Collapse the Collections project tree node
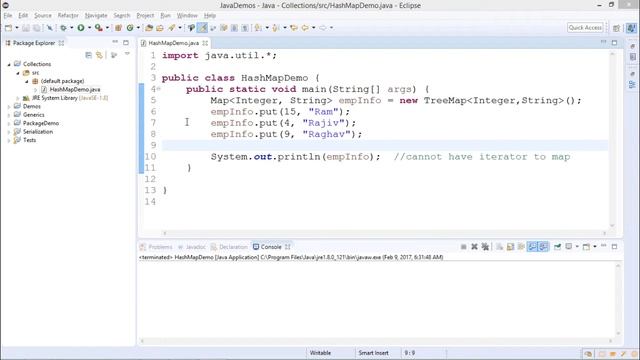The width and height of the screenshot is (640, 360). [x=9, y=64]
